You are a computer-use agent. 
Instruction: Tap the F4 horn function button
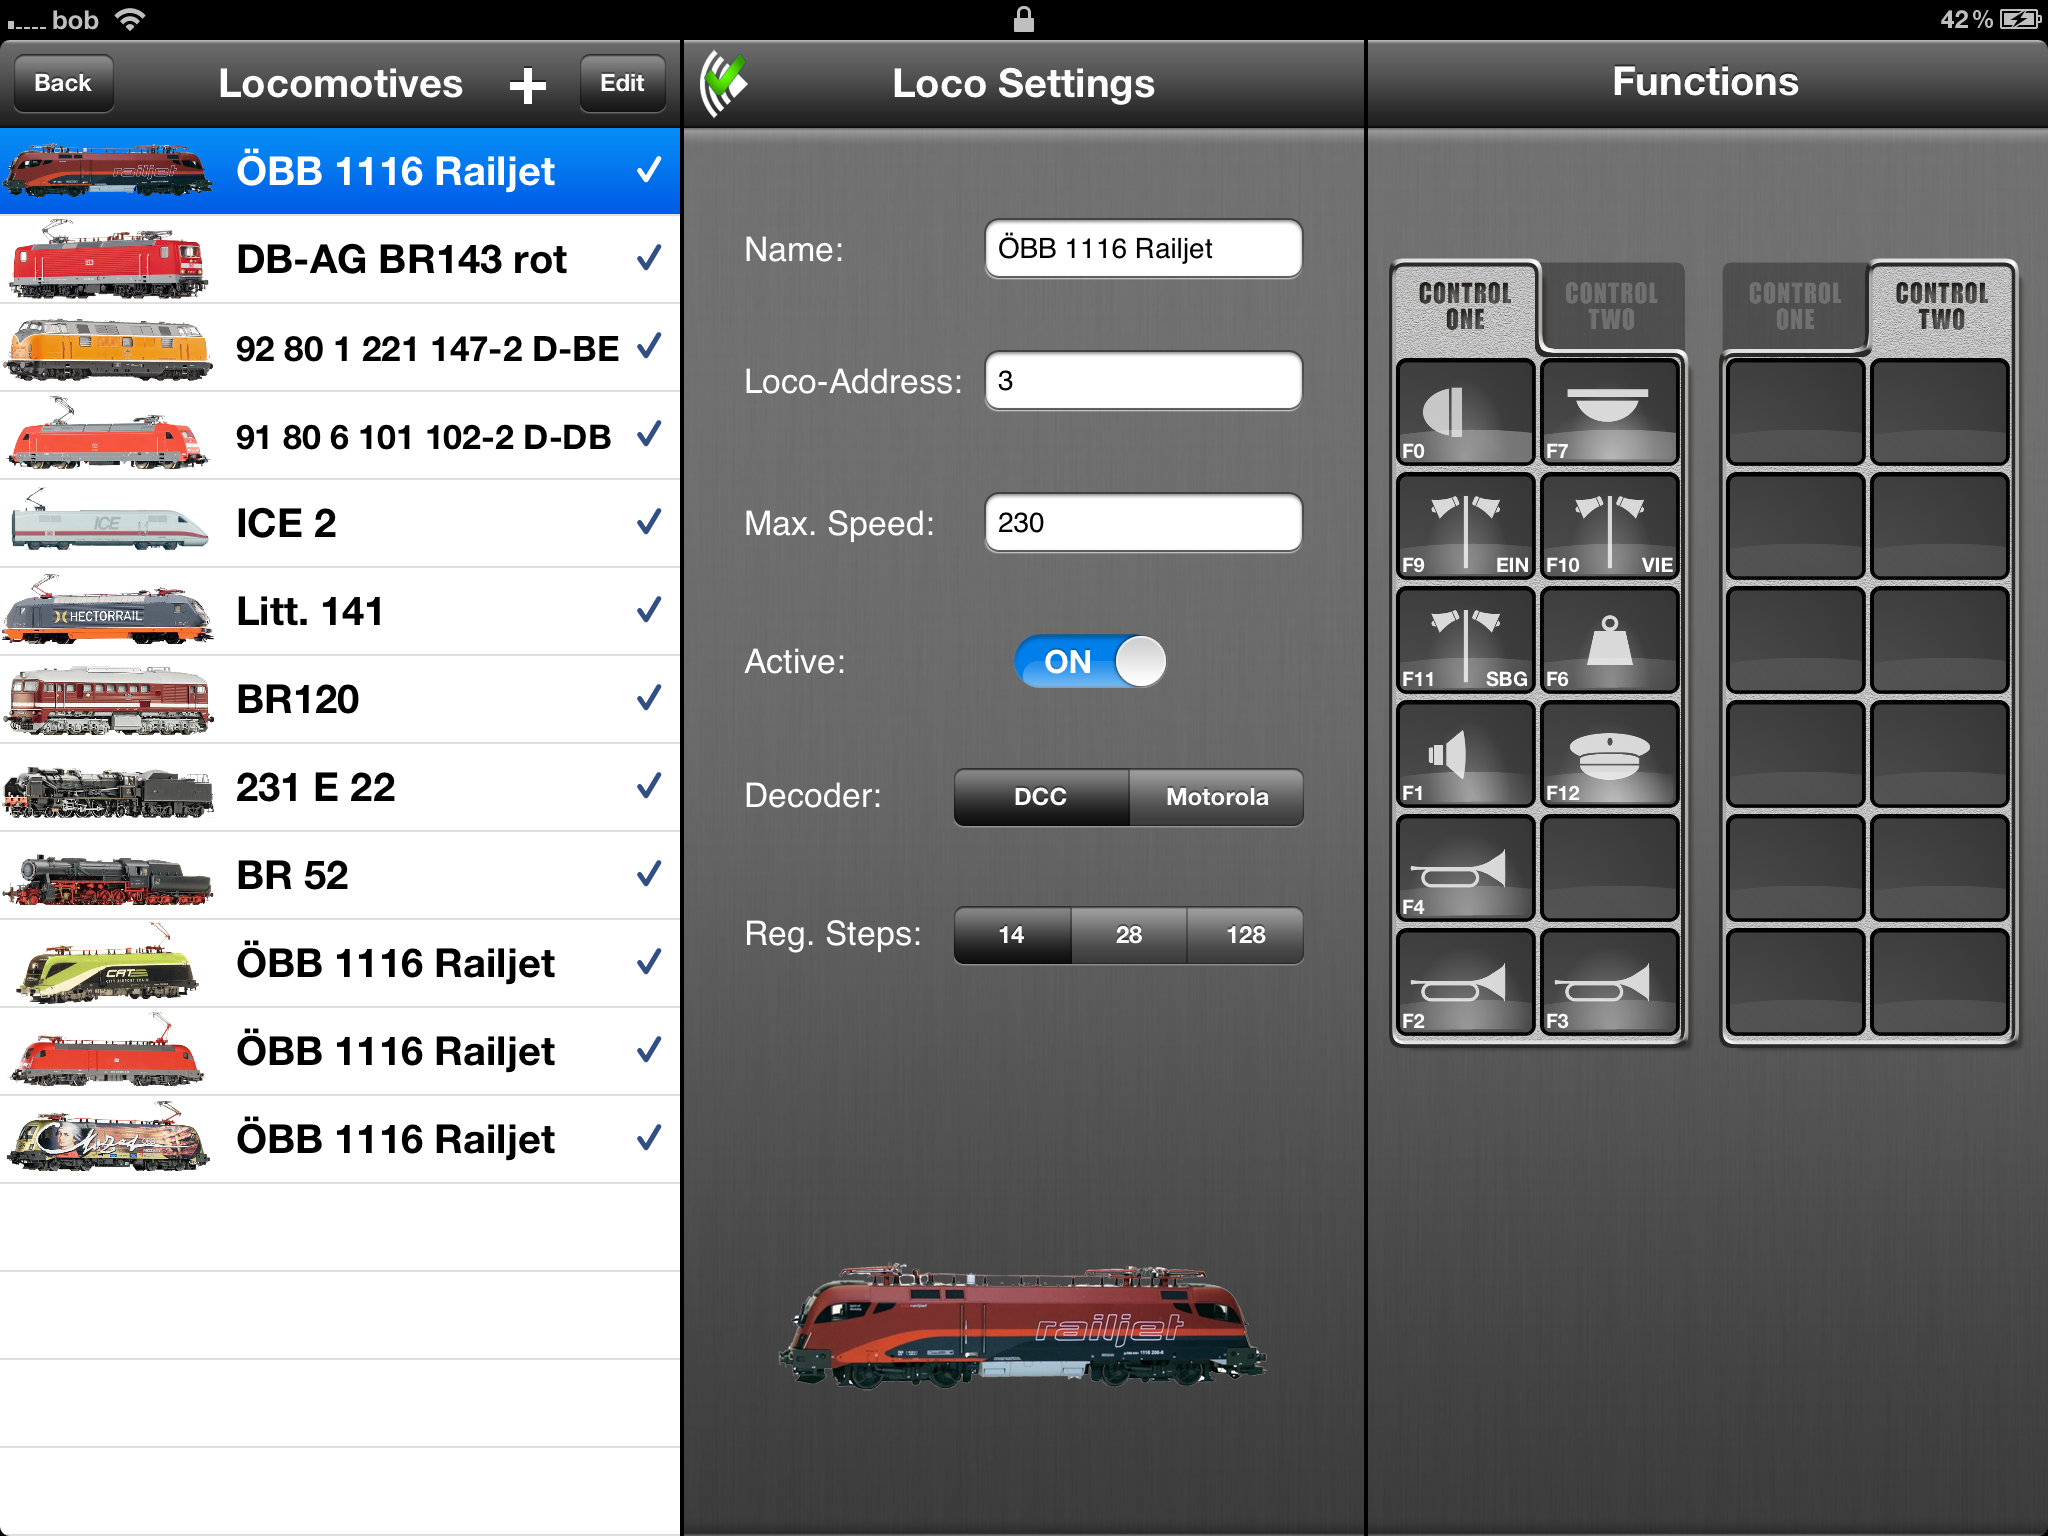(x=1465, y=868)
